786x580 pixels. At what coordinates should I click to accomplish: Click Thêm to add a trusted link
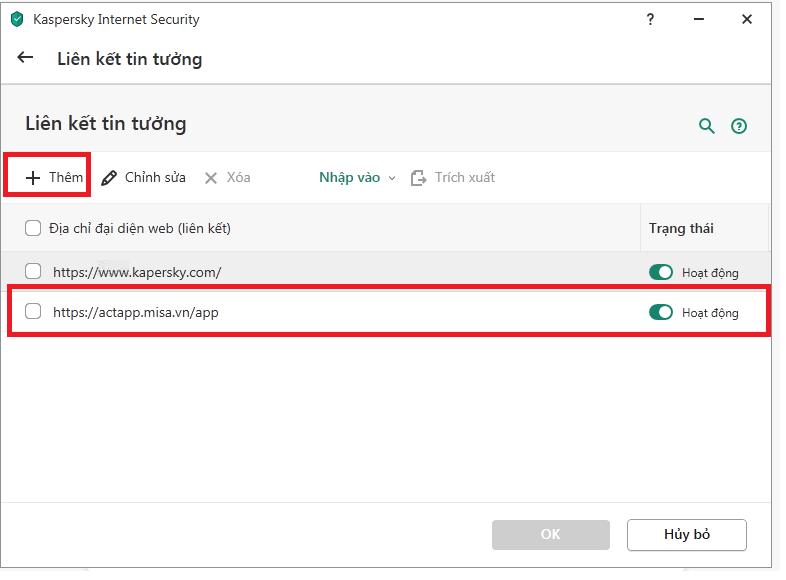click(x=54, y=177)
